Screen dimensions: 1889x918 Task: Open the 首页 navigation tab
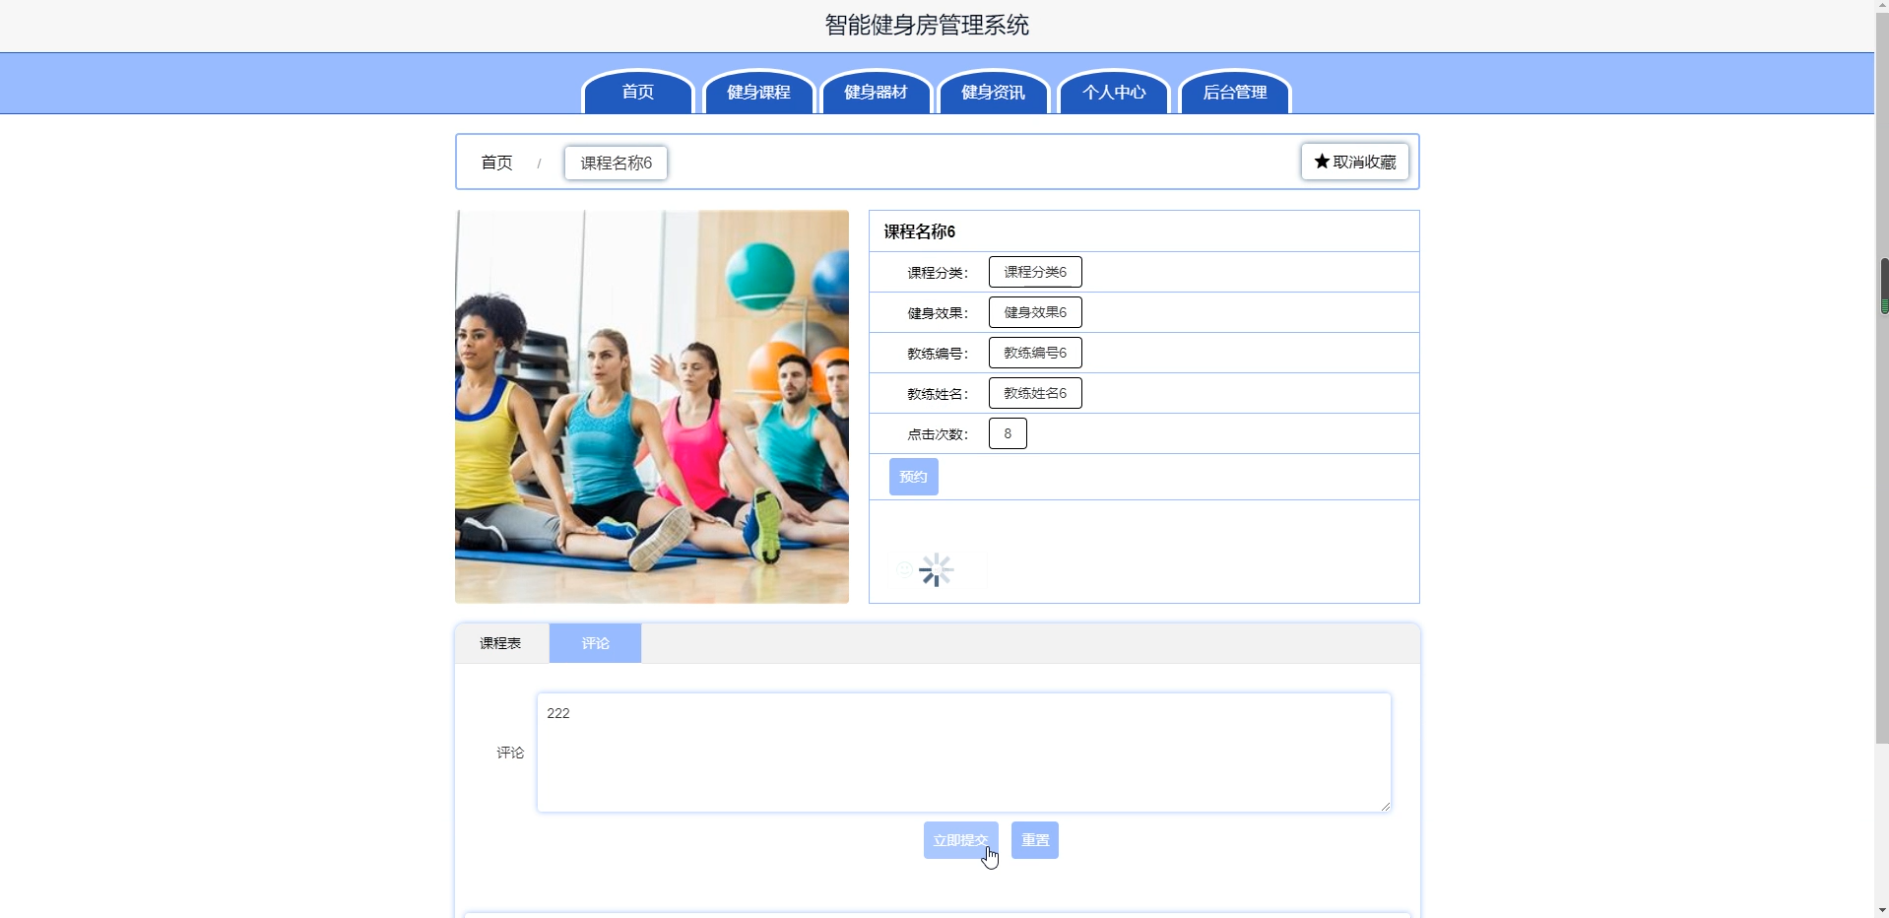638,92
